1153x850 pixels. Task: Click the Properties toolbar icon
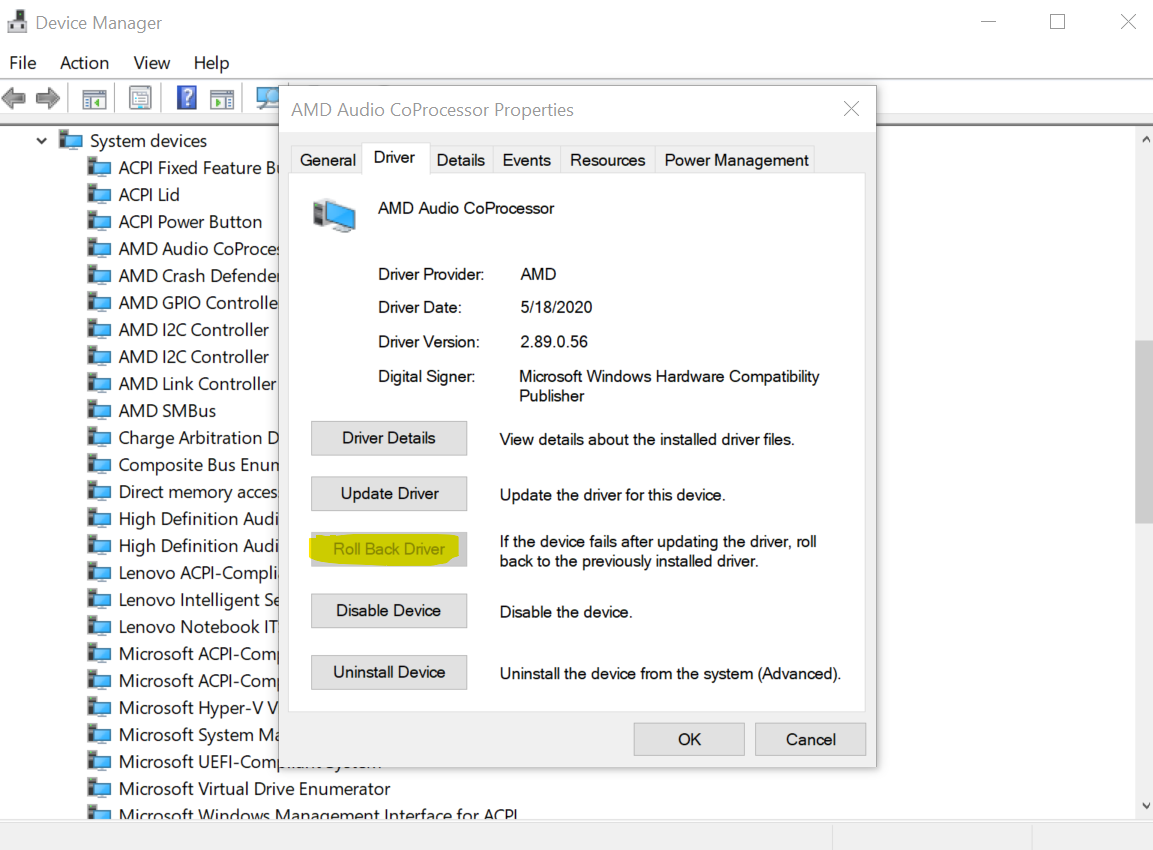pyautogui.click(x=140, y=98)
